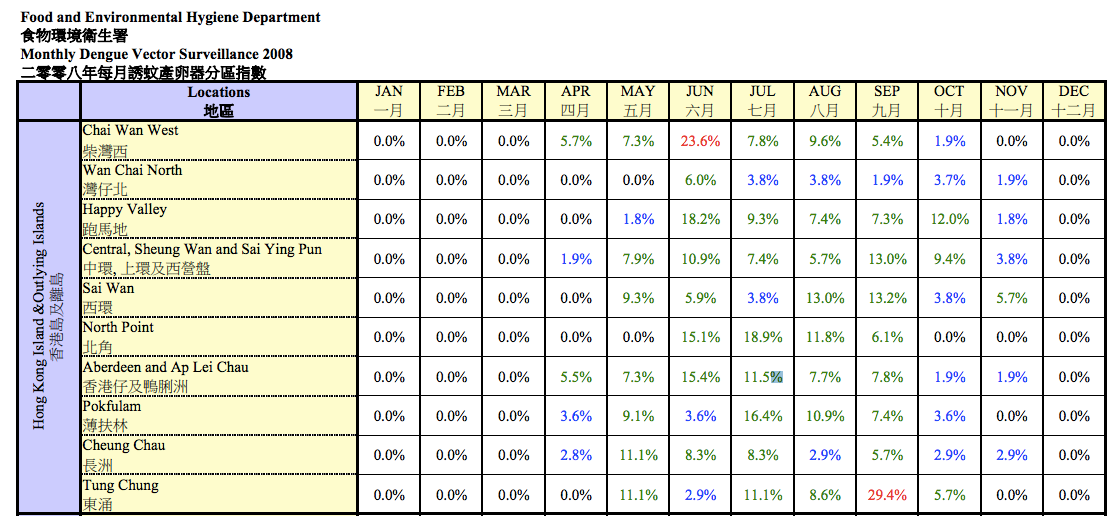Image resolution: width=1115 pixels, height=516 pixels.
Task: Click Pokfulam July value 16.4%
Action: [762, 416]
